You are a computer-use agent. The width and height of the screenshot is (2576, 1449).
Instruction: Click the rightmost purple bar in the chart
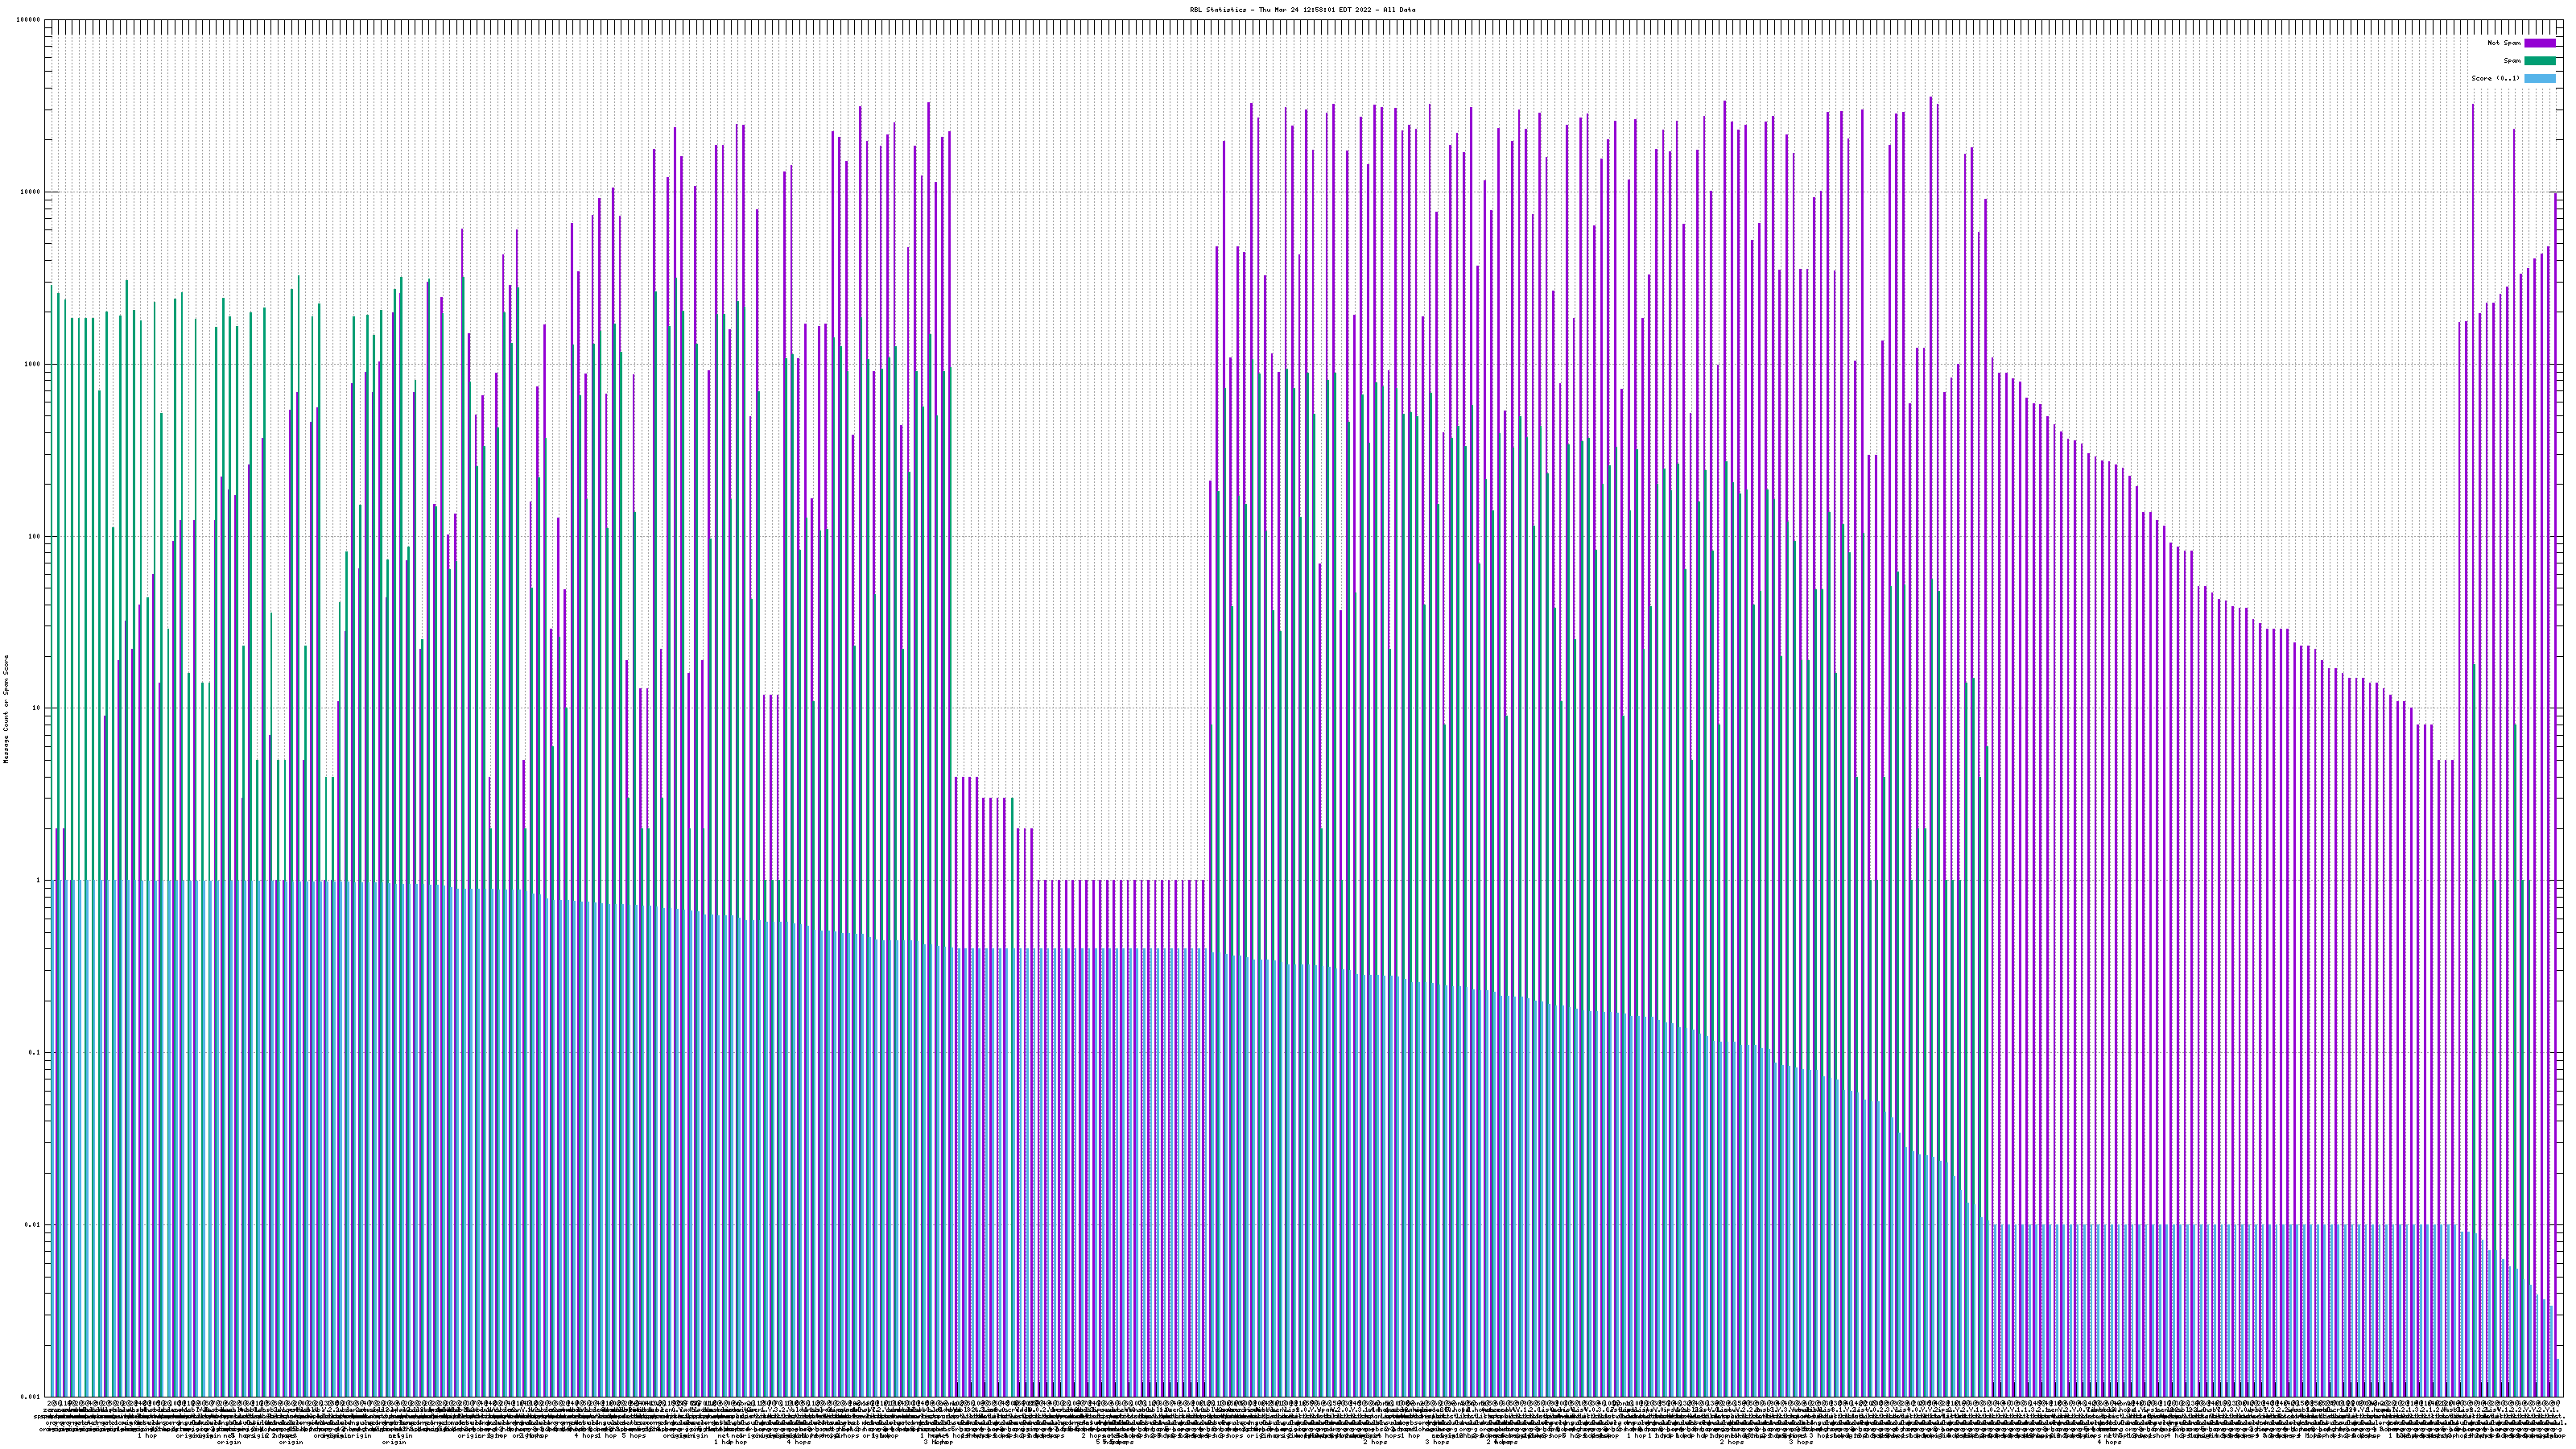pos(2555,700)
